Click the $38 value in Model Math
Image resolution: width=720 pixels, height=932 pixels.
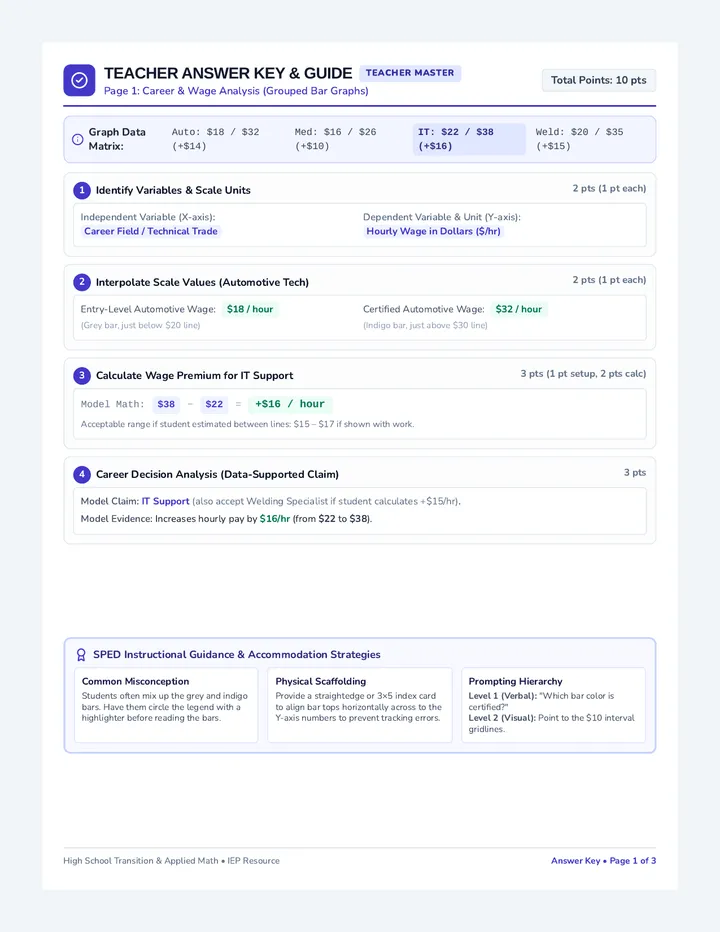point(166,404)
